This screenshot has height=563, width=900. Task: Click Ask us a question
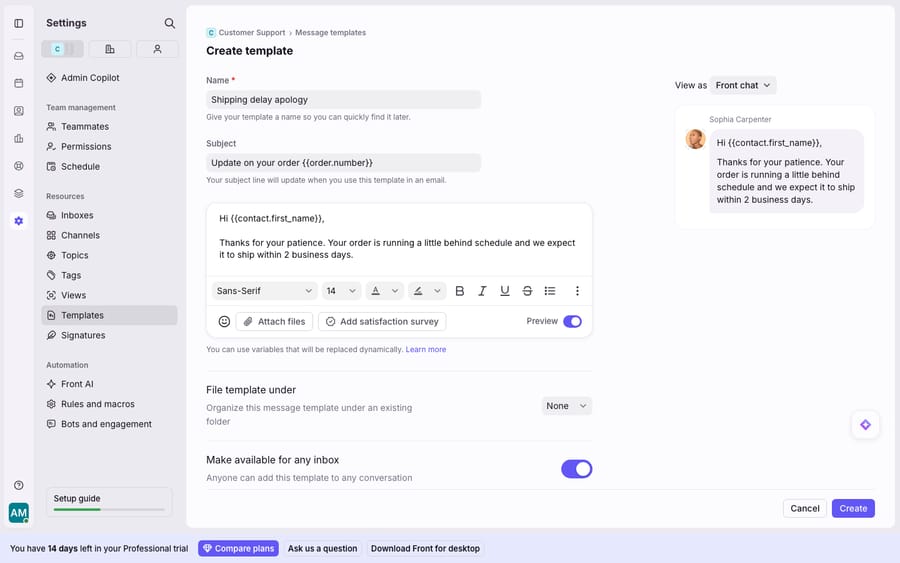click(323, 549)
